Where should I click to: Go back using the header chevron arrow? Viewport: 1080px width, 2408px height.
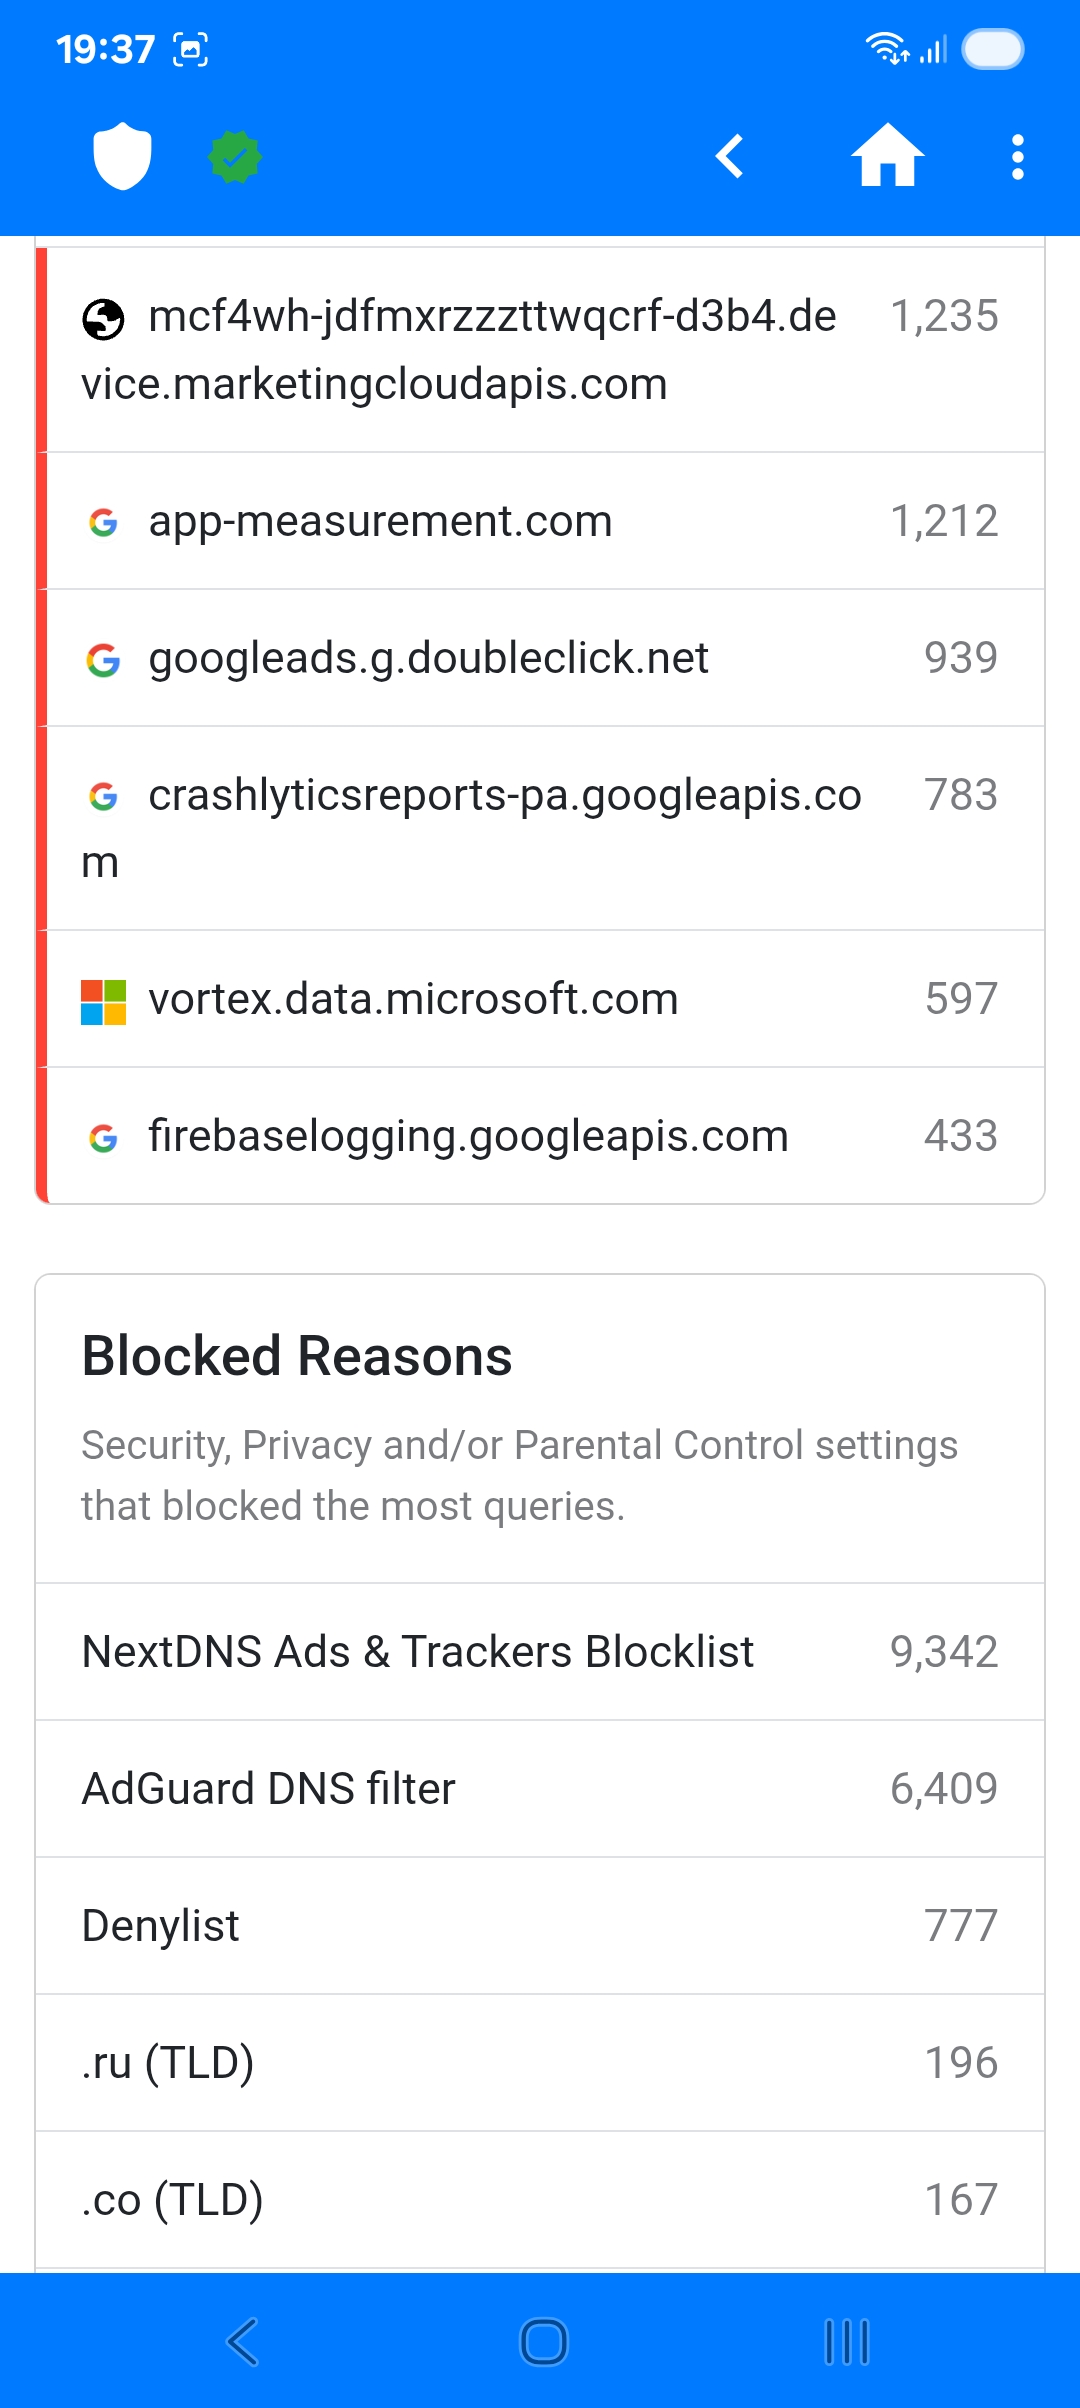click(730, 157)
